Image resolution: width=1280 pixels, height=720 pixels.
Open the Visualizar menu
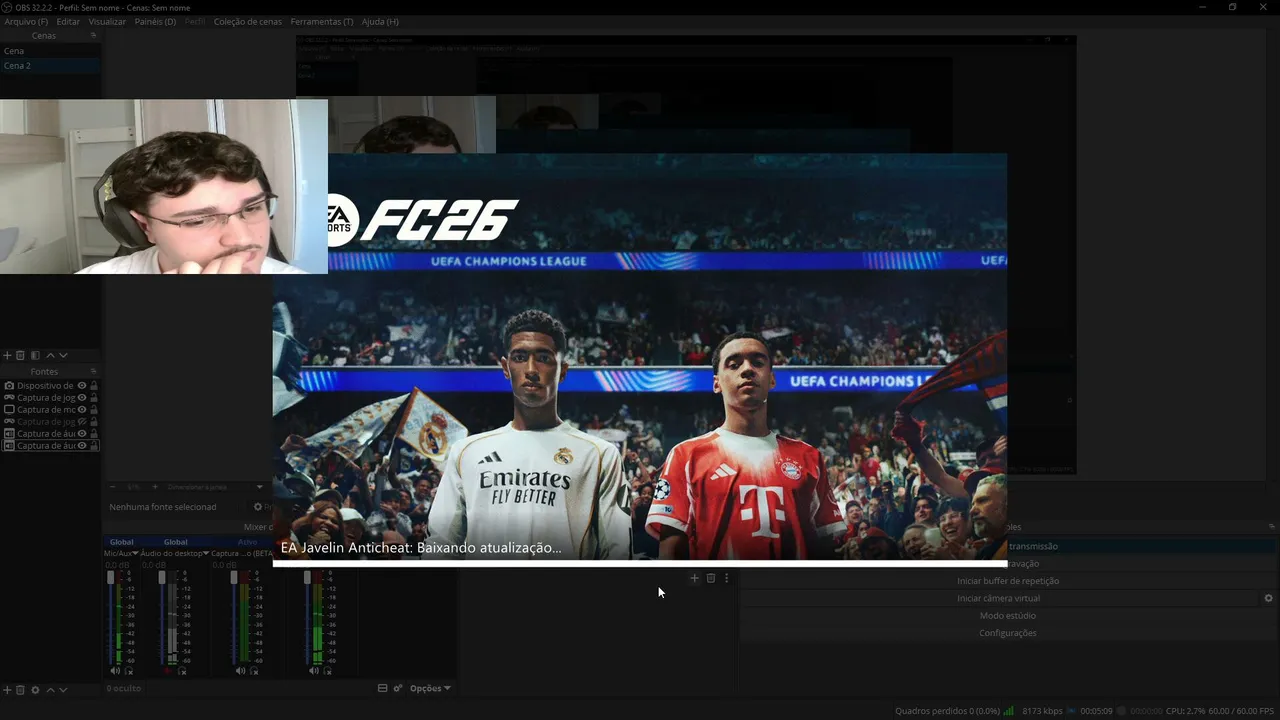click(x=107, y=21)
